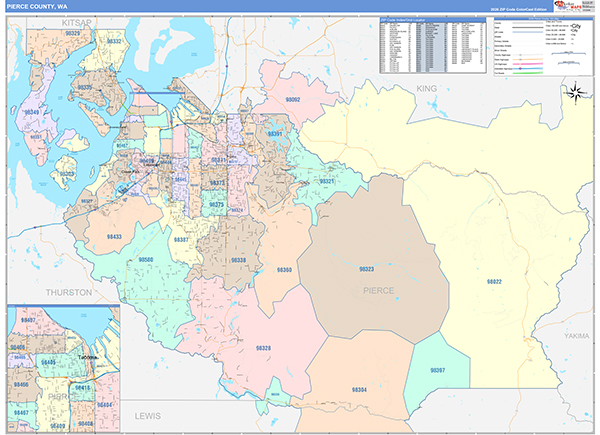Click the 98580 ZIP code label

point(146,259)
